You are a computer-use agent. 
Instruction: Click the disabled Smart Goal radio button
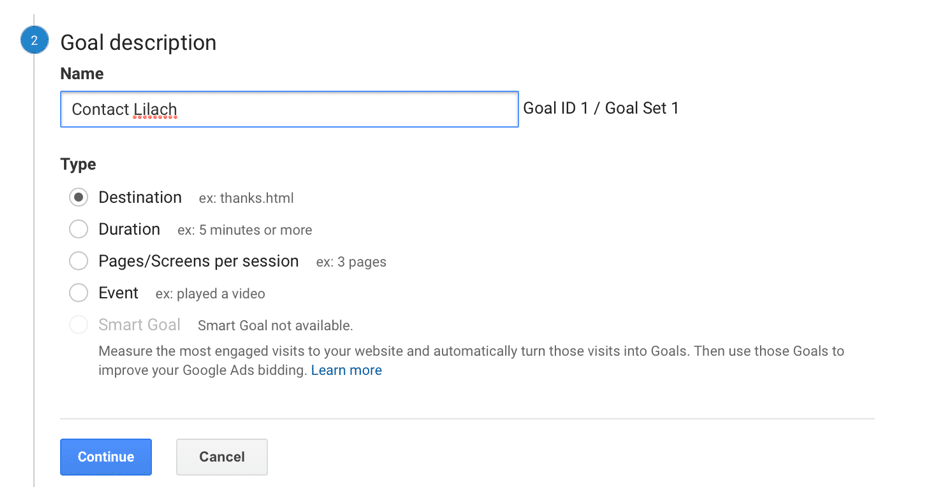point(78,324)
